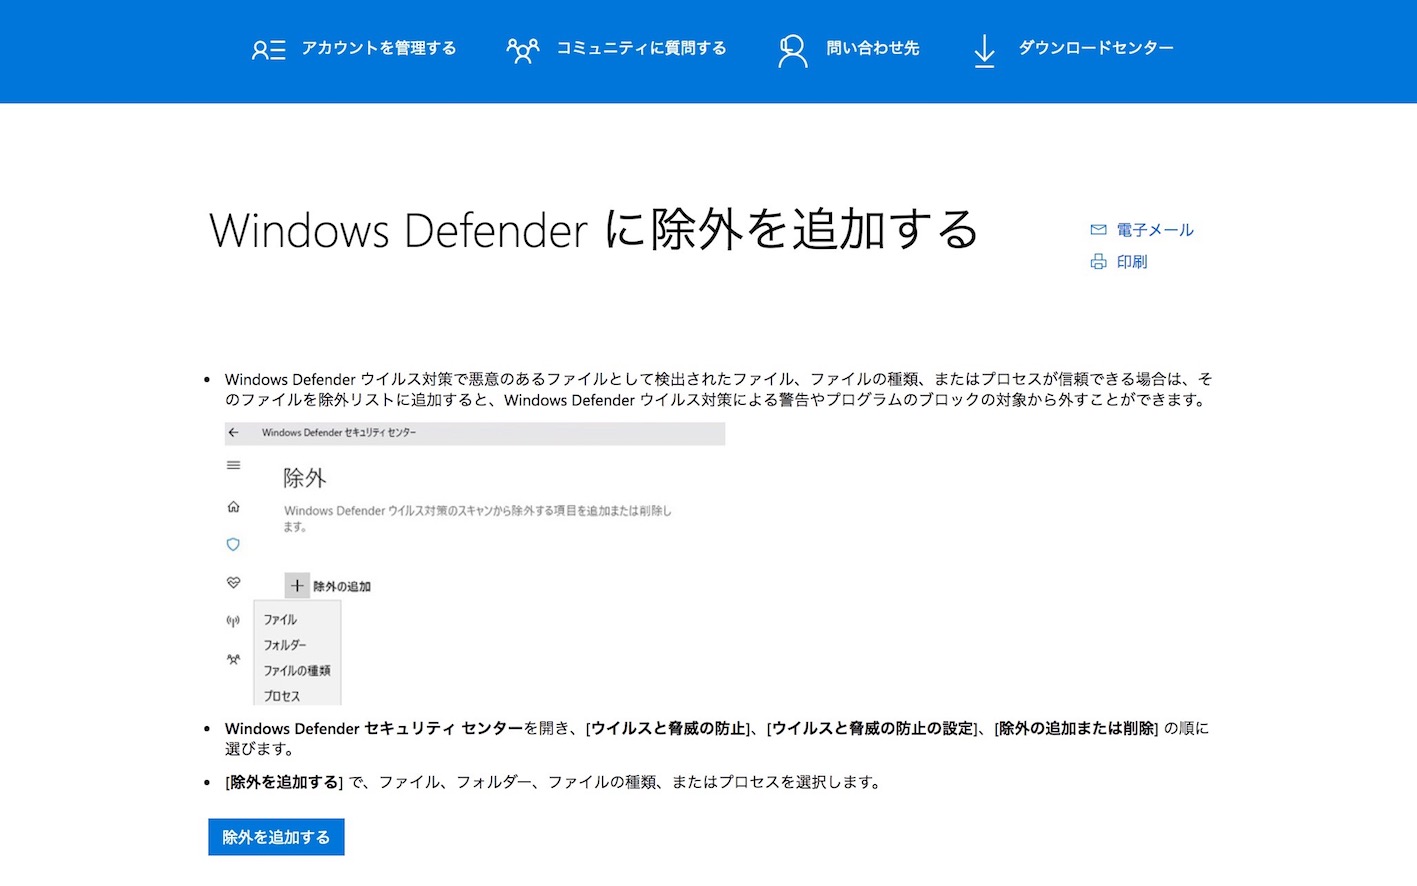Click the plus button next to 除外の追加

pyautogui.click(x=297, y=586)
